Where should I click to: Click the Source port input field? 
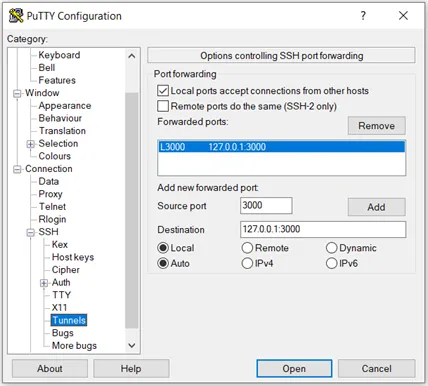click(x=266, y=205)
